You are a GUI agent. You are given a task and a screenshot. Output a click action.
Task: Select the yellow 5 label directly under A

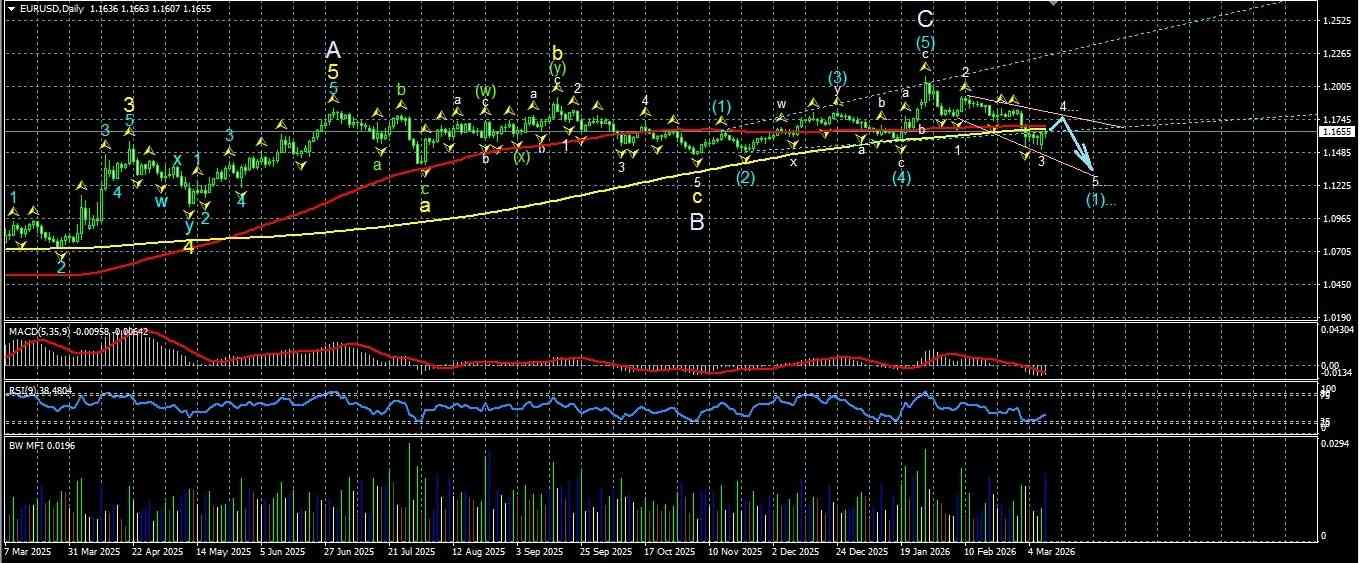click(333, 72)
